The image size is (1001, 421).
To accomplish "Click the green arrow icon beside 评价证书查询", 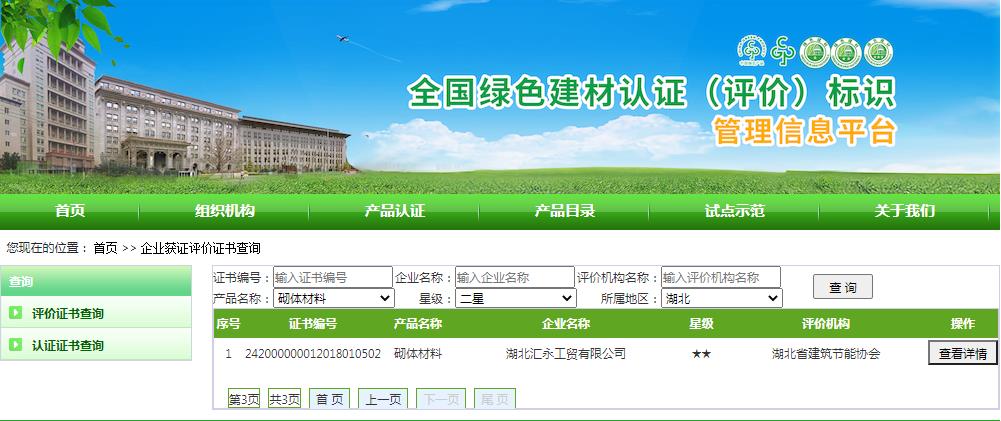I will 16,313.
